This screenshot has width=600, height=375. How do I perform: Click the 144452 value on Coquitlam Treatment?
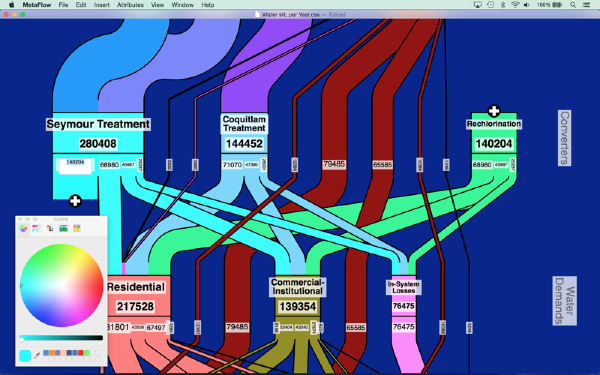tap(244, 143)
